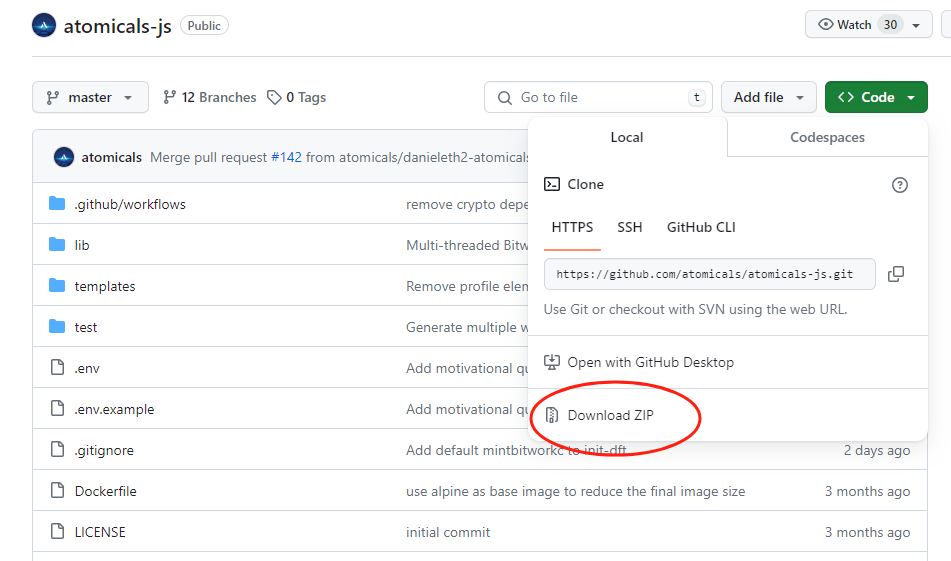The width and height of the screenshot is (951, 561).
Task: Open the .env file
Action: coord(87,368)
